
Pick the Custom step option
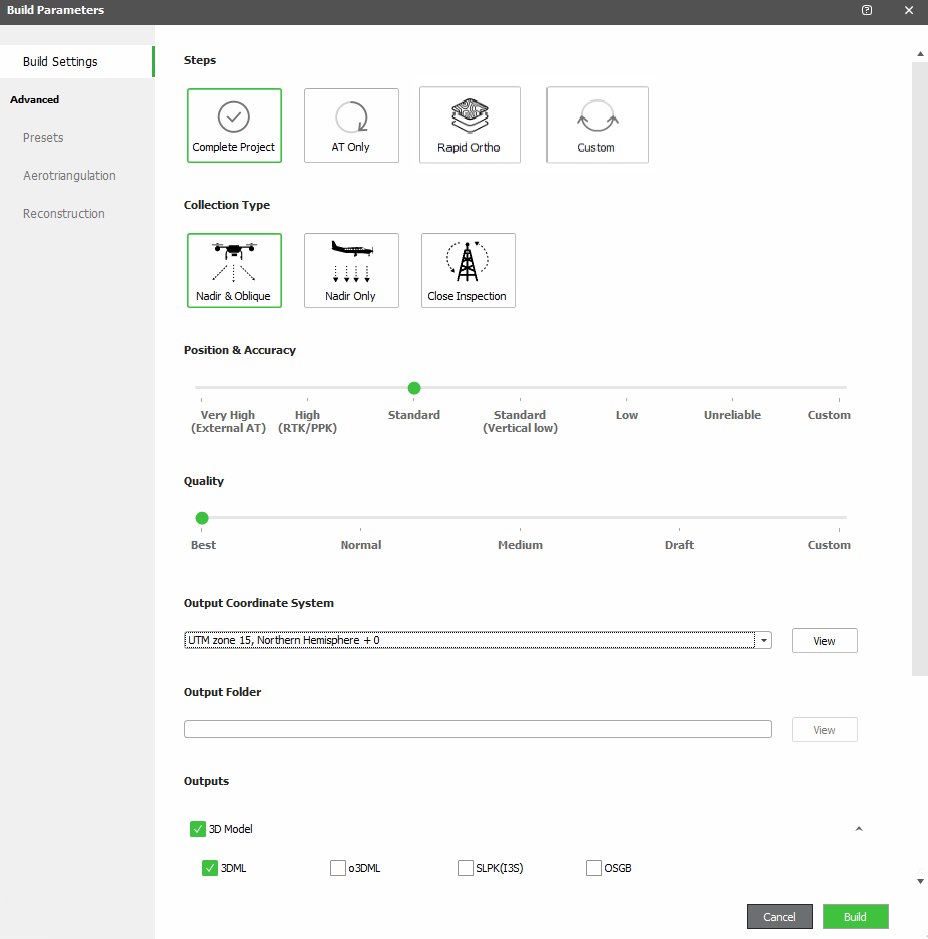pyautogui.click(x=597, y=125)
